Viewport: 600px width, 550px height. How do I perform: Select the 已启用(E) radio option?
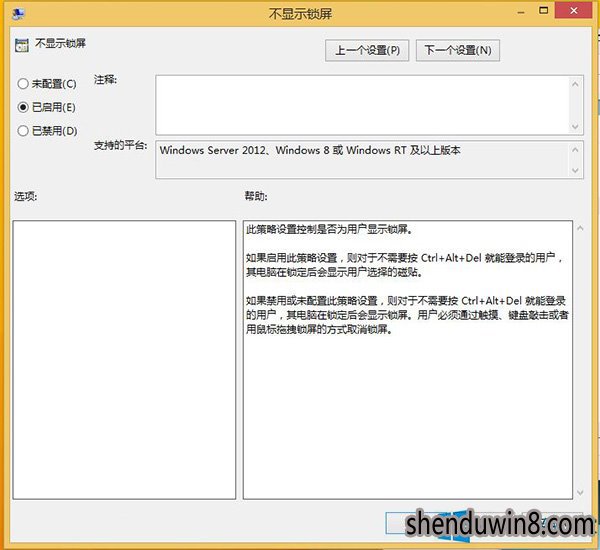tap(46, 107)
